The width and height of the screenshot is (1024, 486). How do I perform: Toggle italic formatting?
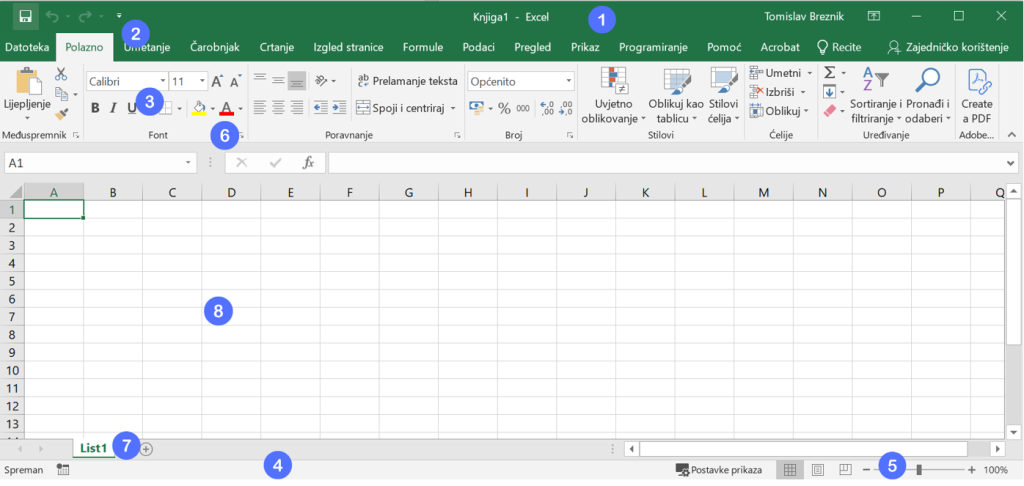[113, 108]
